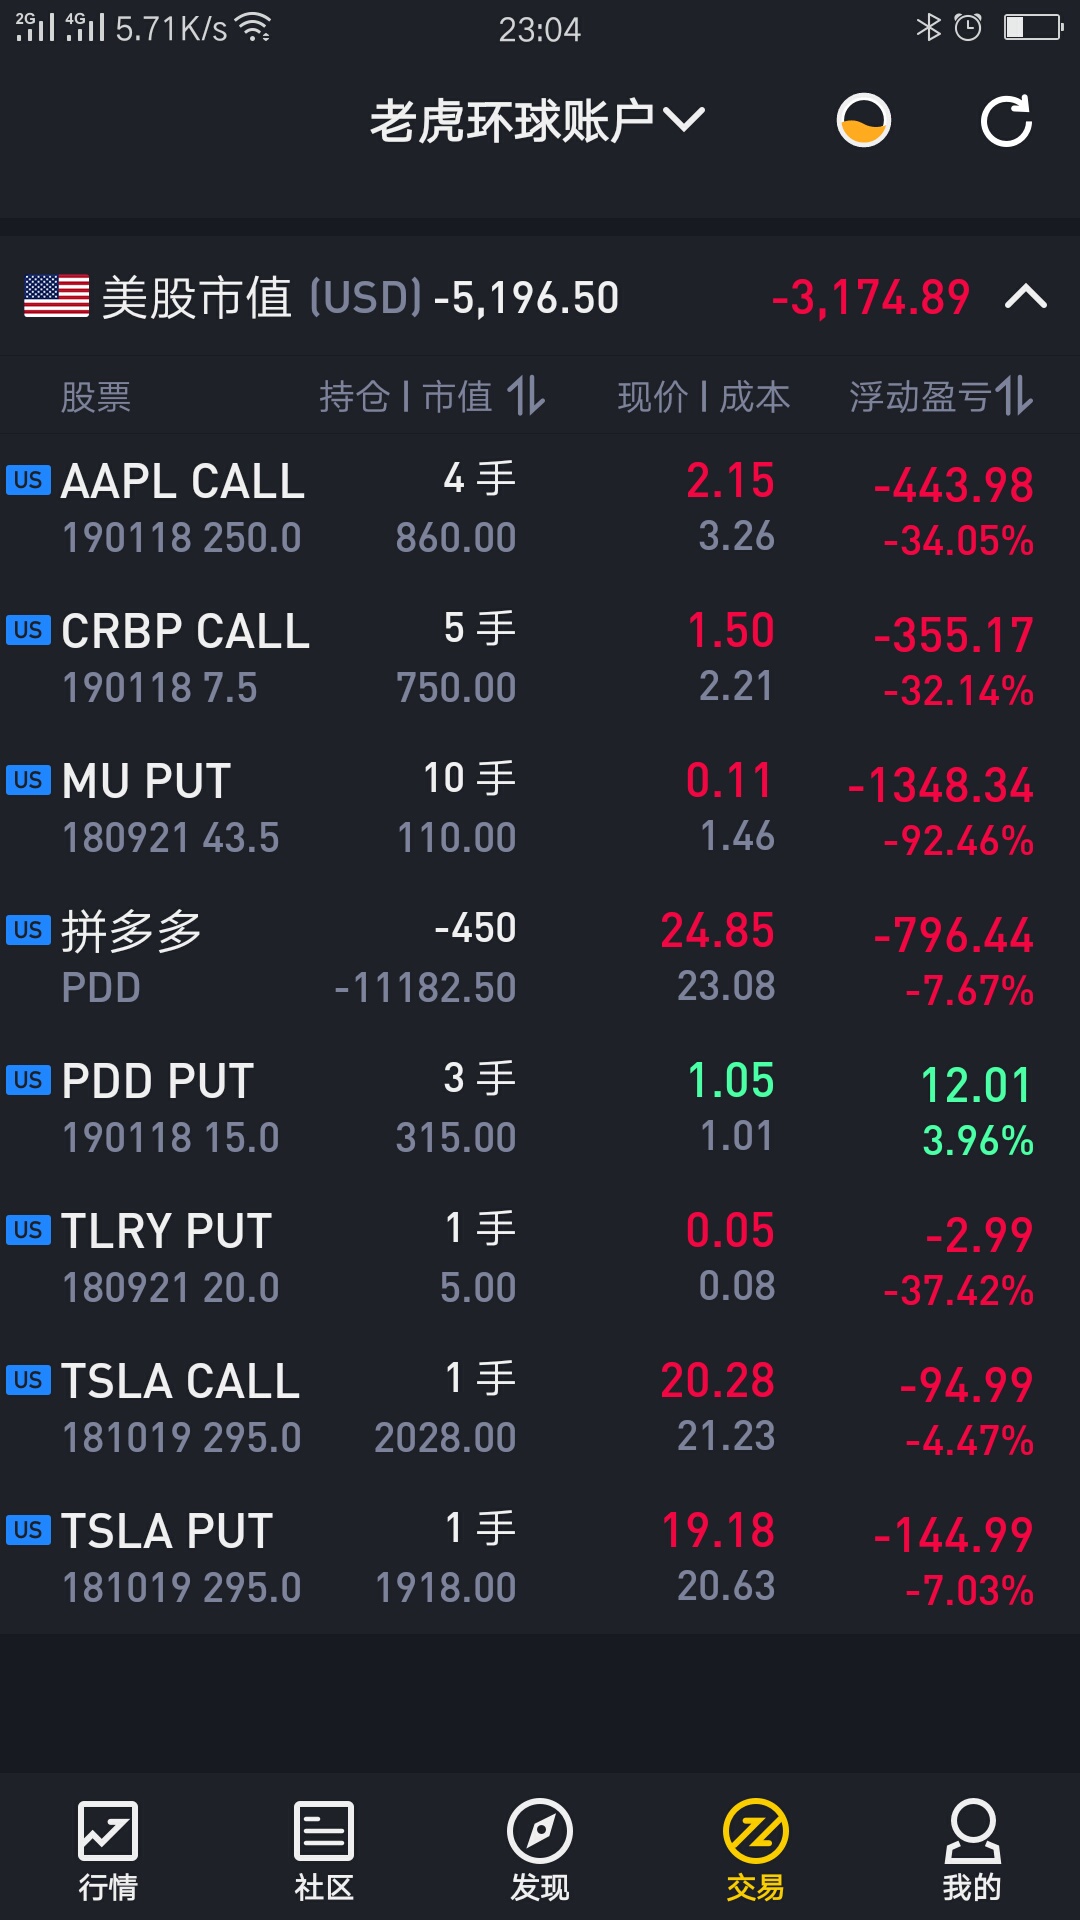Open the 拼多多 PDD stock position

coord(540,959)
